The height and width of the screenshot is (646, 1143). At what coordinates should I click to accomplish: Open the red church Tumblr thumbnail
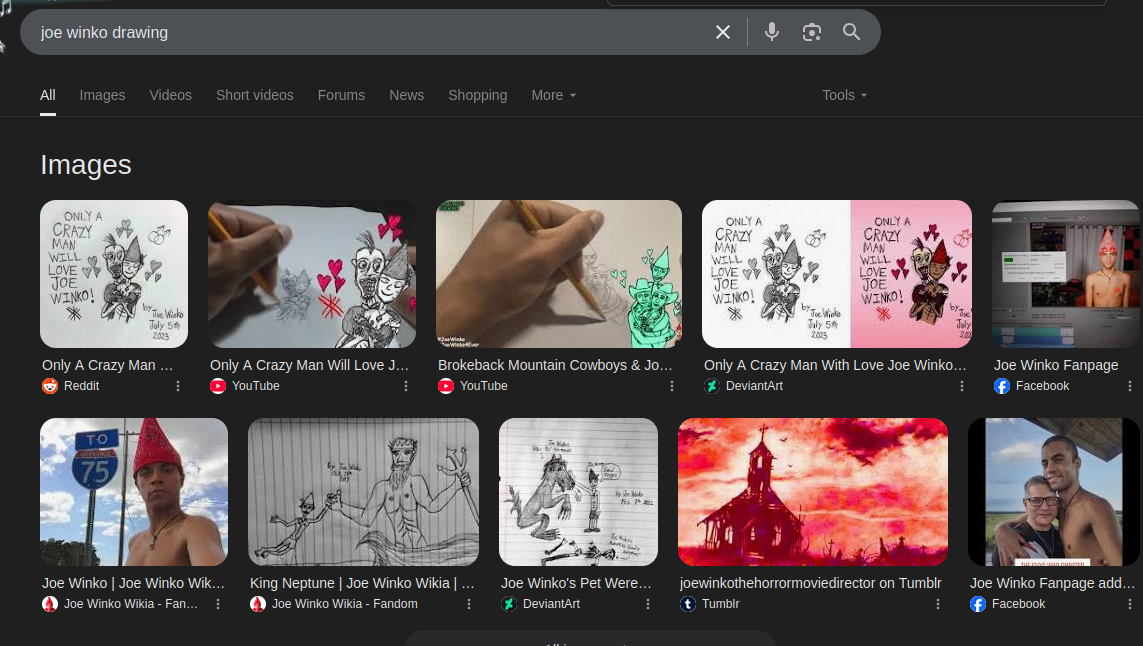tap(813, 491)
